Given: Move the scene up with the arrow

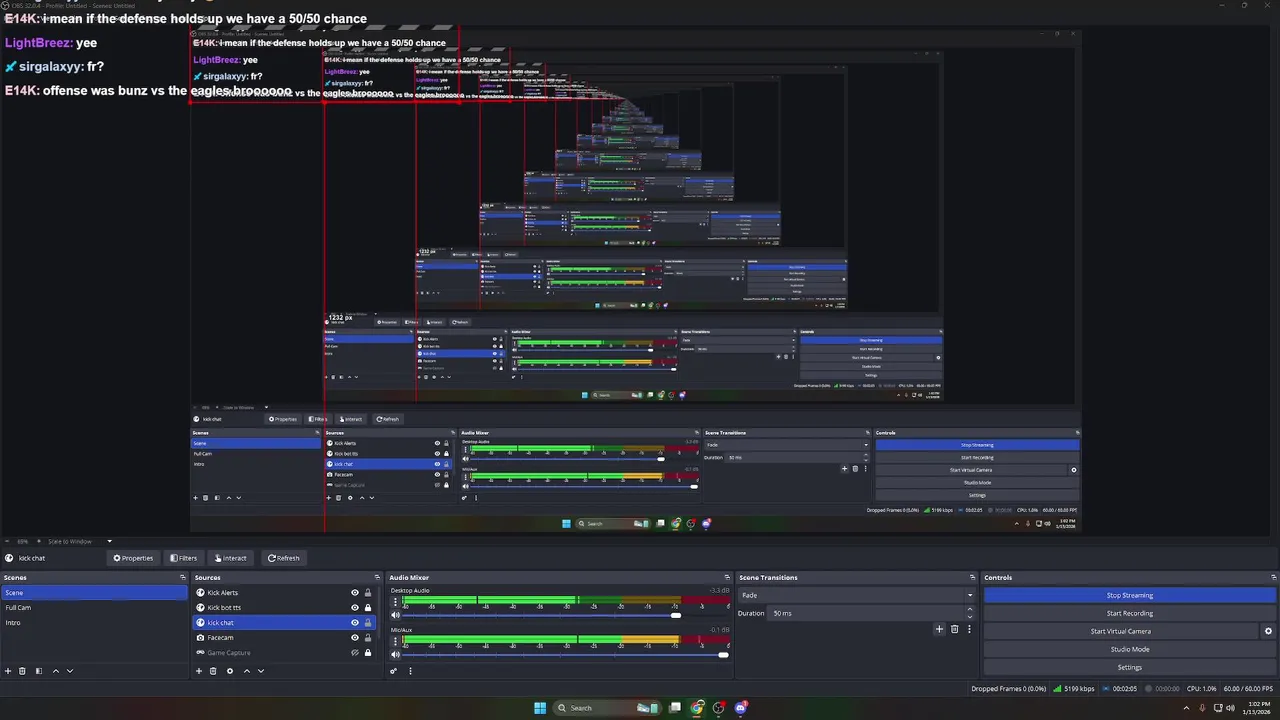Looking at the screenshot, I should [x=55, y=671].
